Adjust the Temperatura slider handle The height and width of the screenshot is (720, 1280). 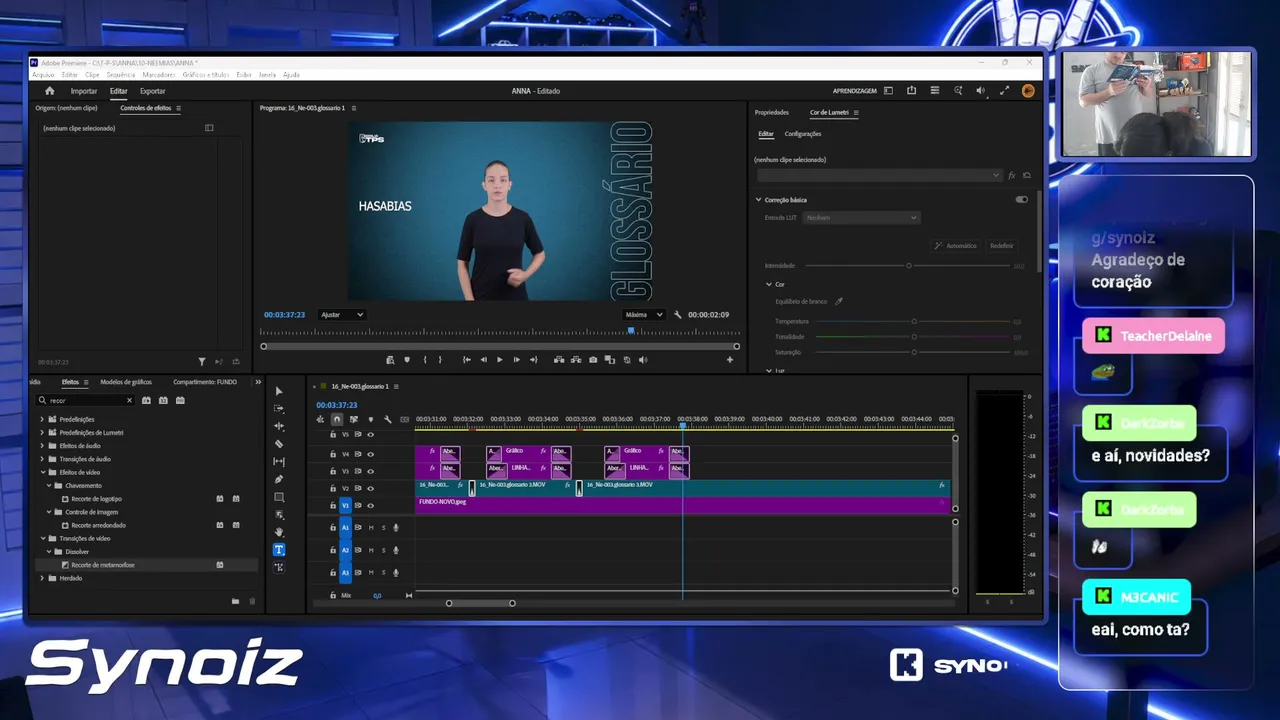(914, 321)
